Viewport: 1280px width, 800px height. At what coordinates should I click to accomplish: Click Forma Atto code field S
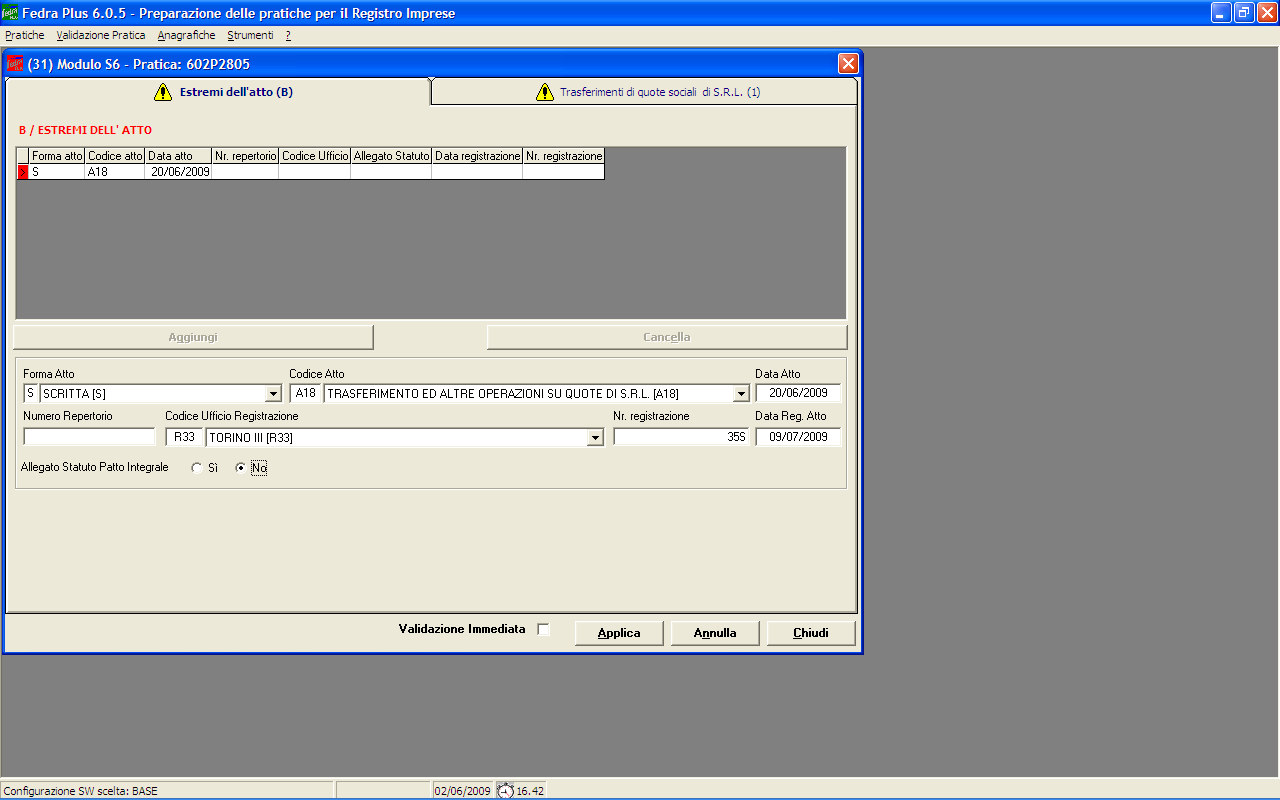pyautogui.click(x=30, y=394)
